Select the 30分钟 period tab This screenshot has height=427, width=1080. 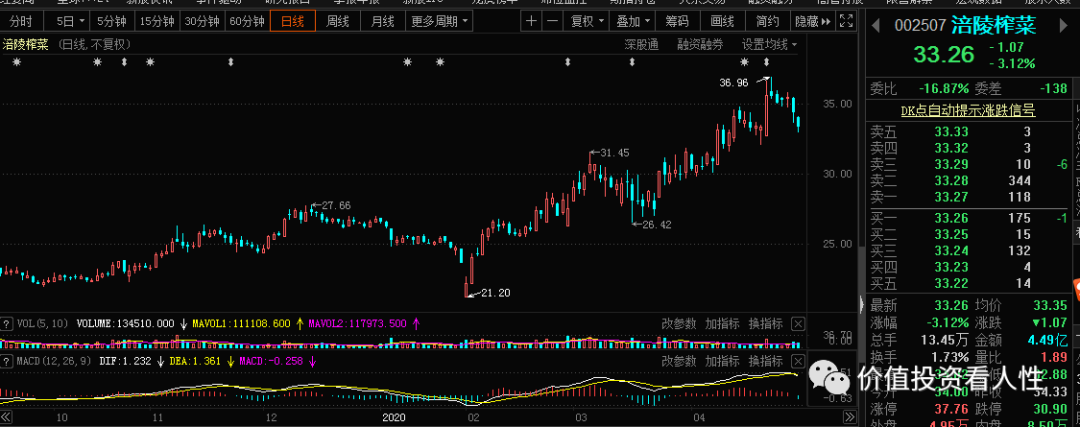pos(202,21)
